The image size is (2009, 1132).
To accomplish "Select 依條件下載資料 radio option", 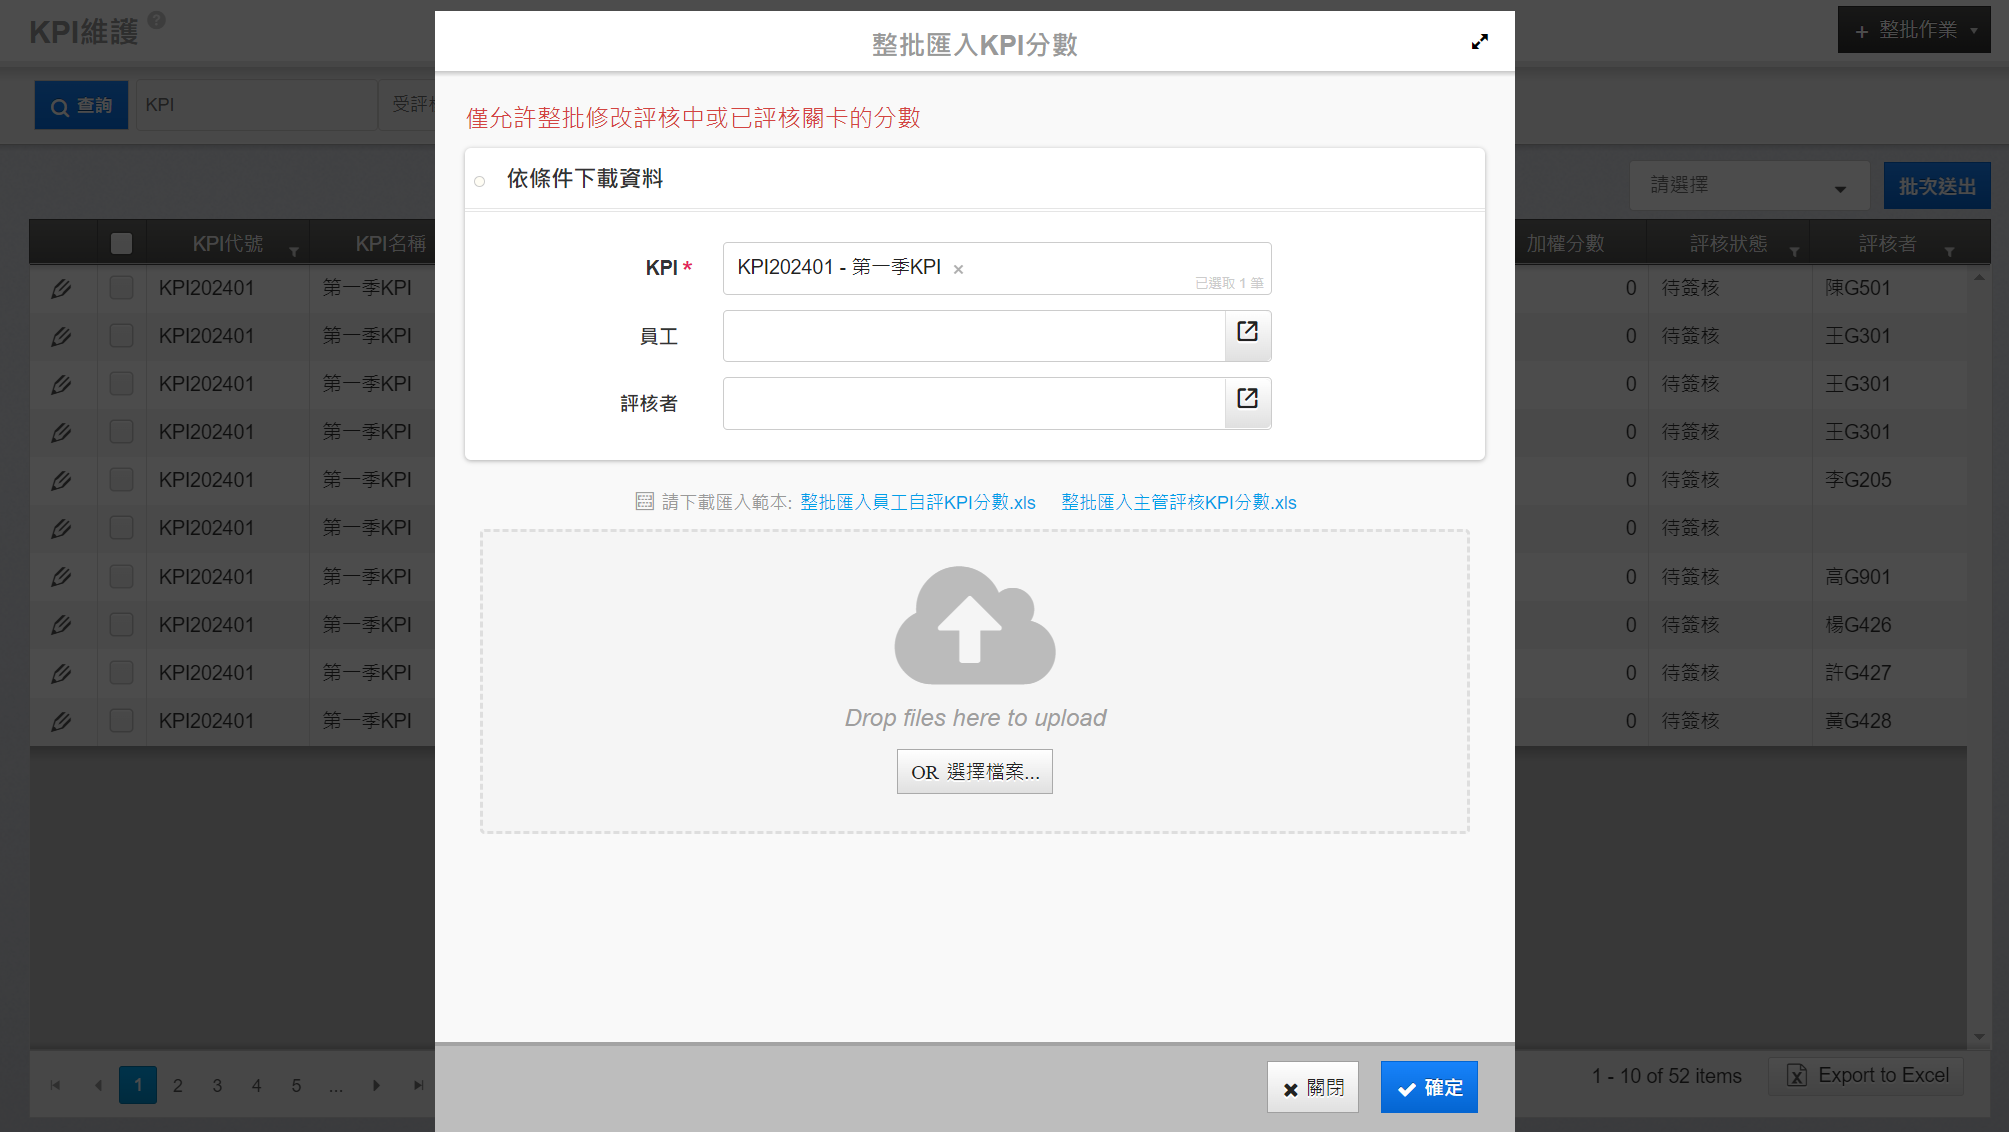I will tap(480, 181).
